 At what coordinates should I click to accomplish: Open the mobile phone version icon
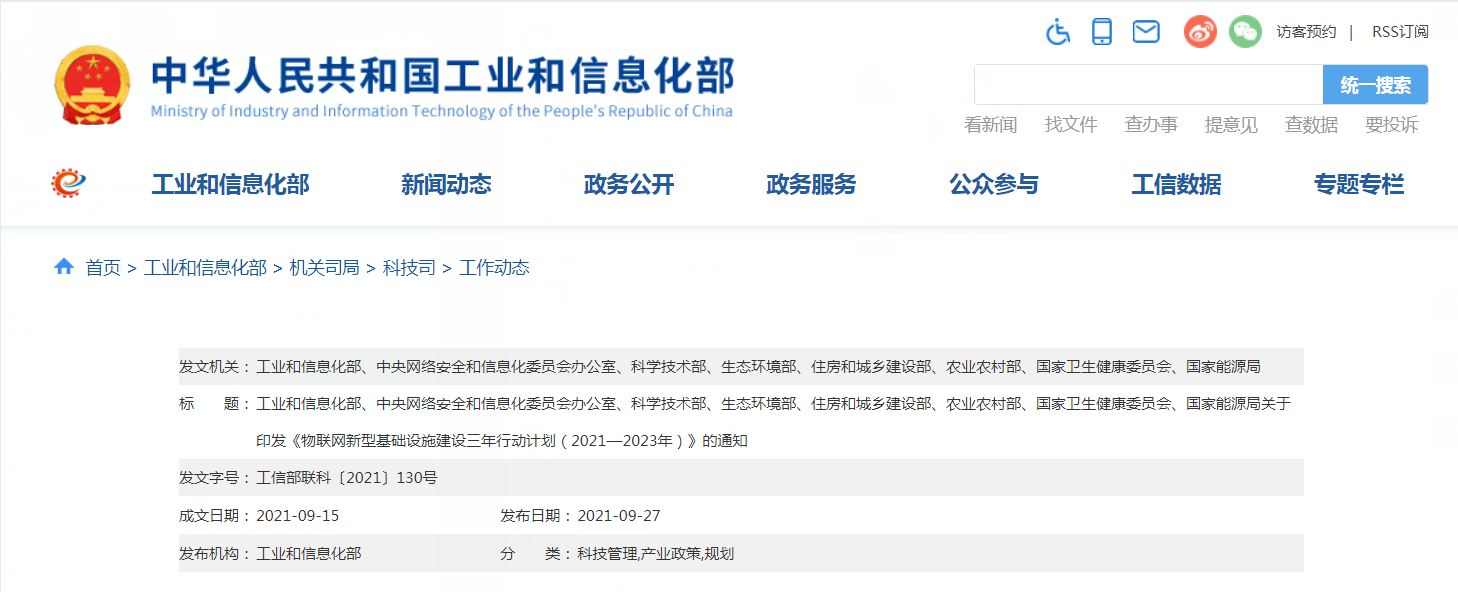[1102, 32]
